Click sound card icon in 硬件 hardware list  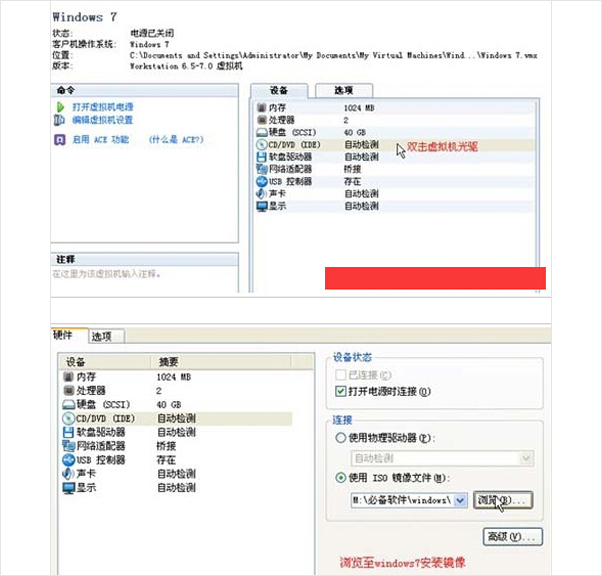(x=68, y=473)
